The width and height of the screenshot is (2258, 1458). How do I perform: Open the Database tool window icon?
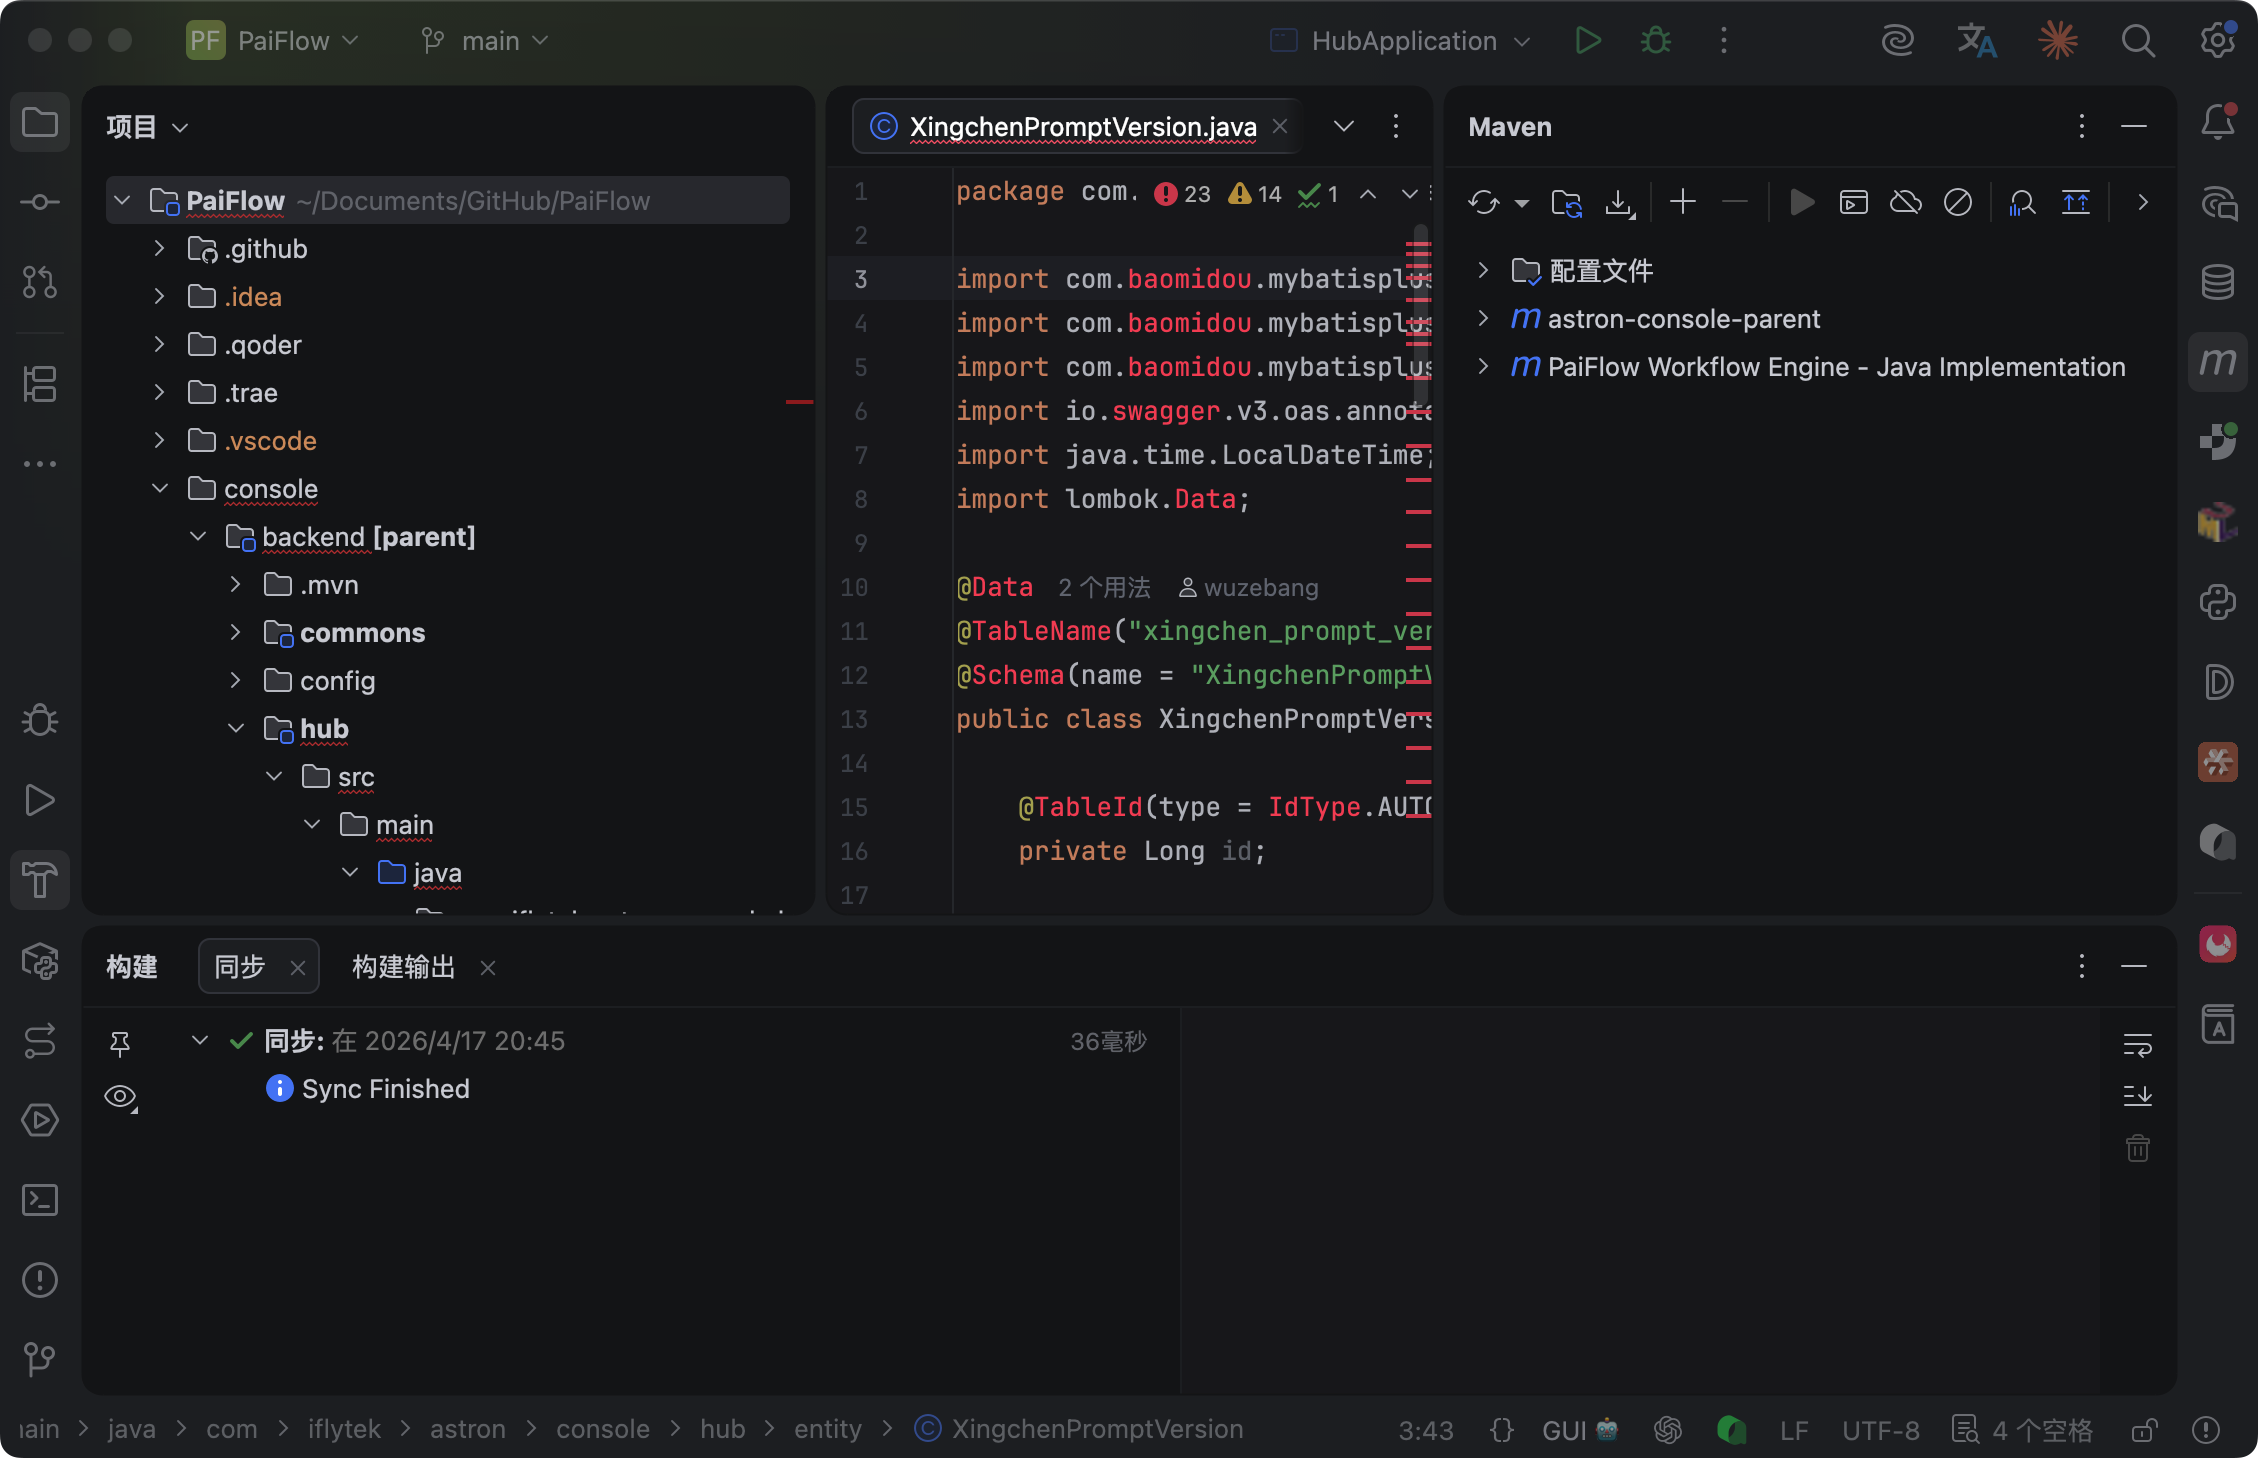click(x=2217, y=283)
